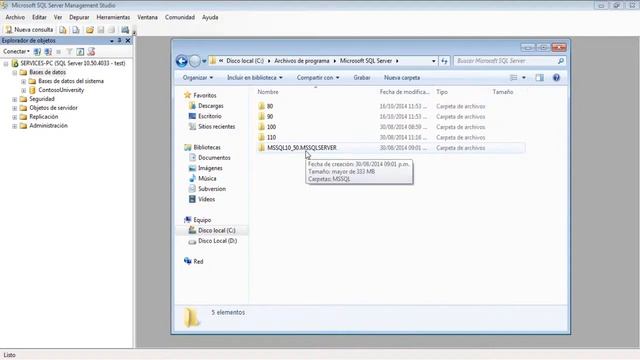Open the Editar menu
The image size is (640, 360).
pyautogui.click(x=39, y=17)
